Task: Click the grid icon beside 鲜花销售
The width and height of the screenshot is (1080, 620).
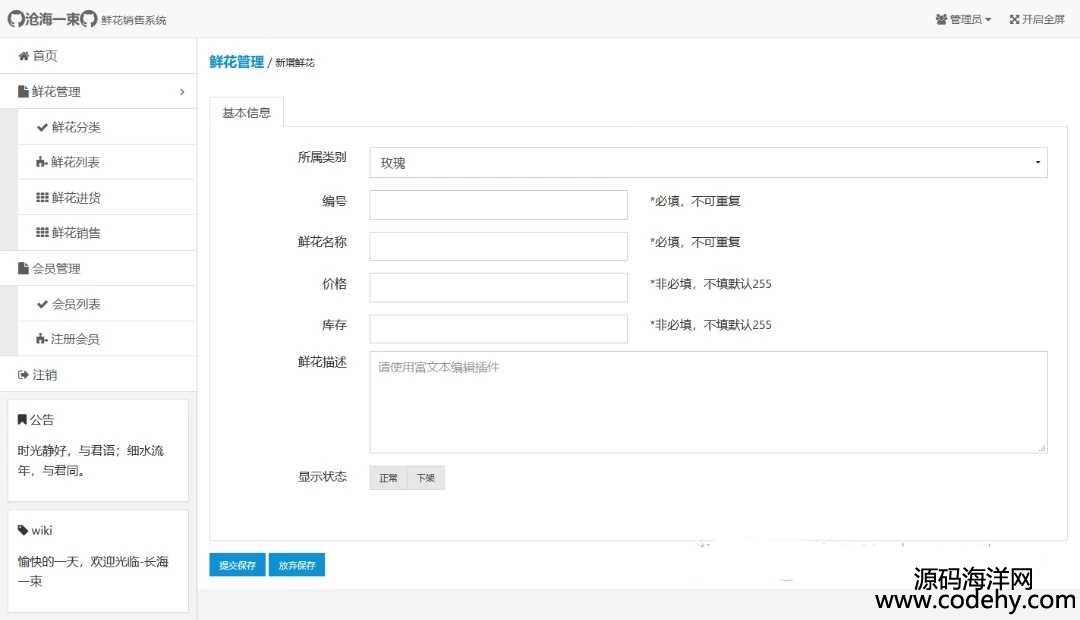Action: pos(42,233)
